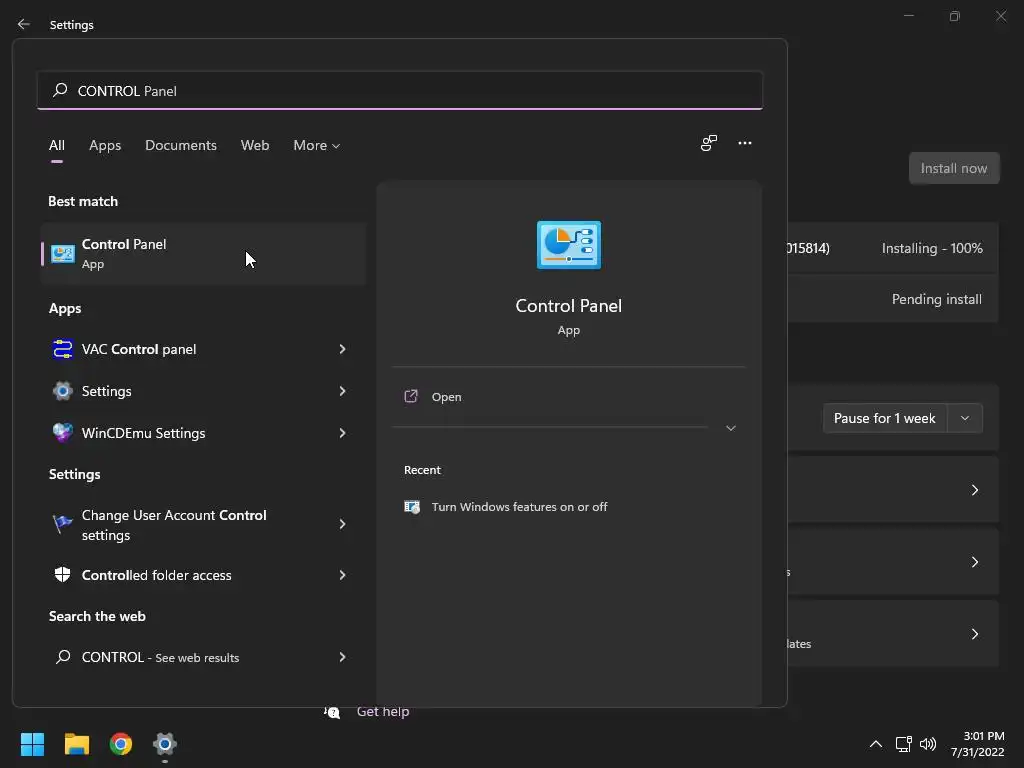
Task: Click Pause for 1 week button
Action: pyautogui.click(x=885, y=418)
